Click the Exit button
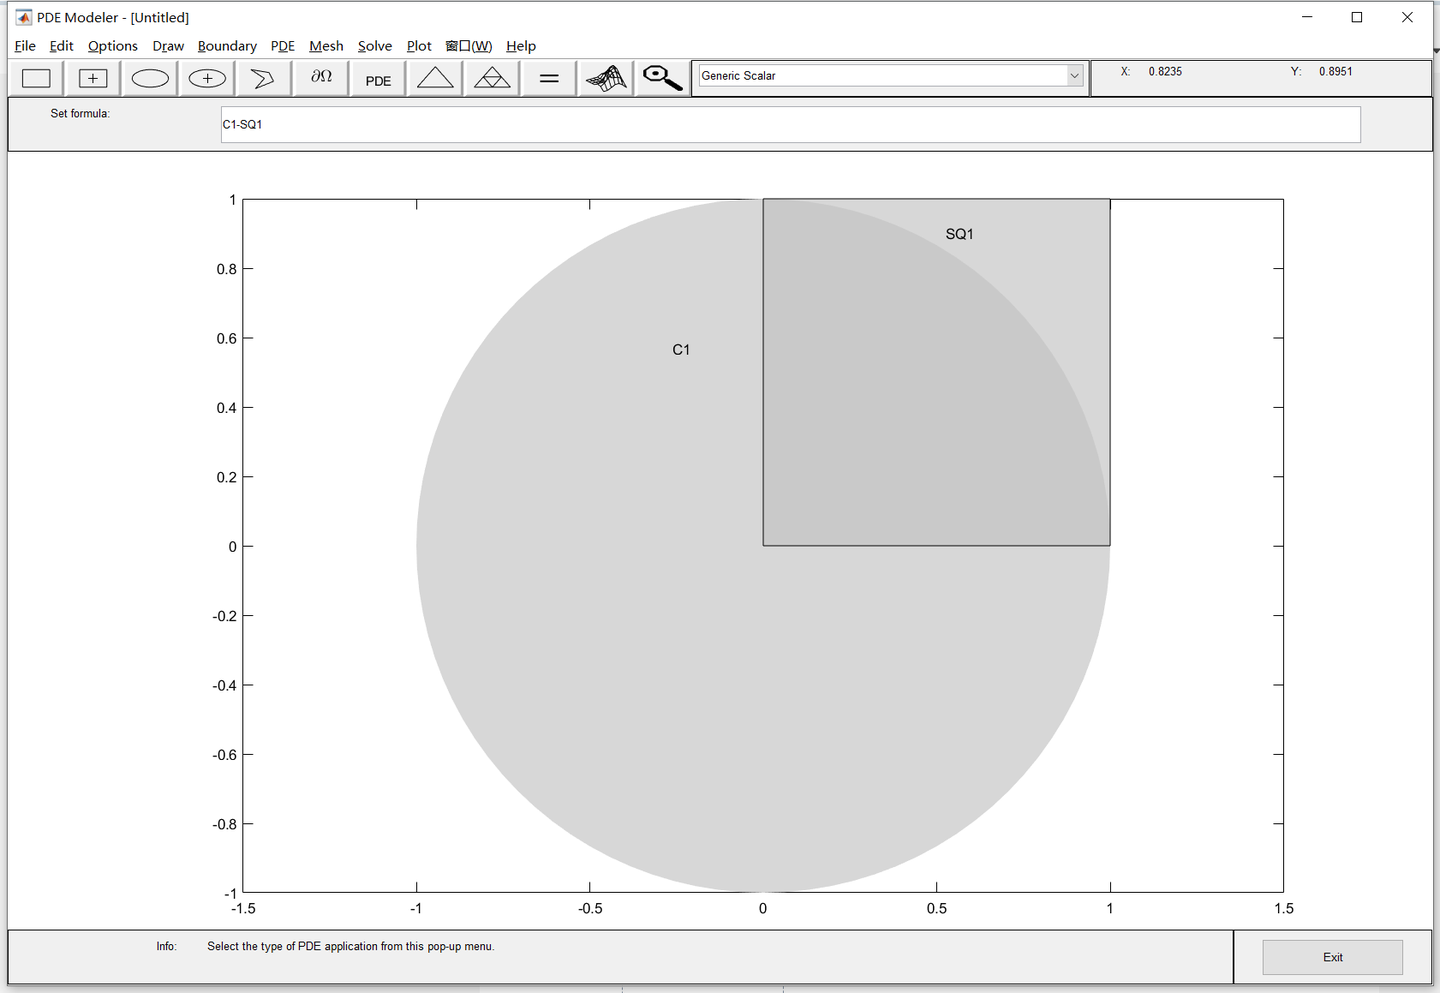1440x993 pixels. 1332,957
